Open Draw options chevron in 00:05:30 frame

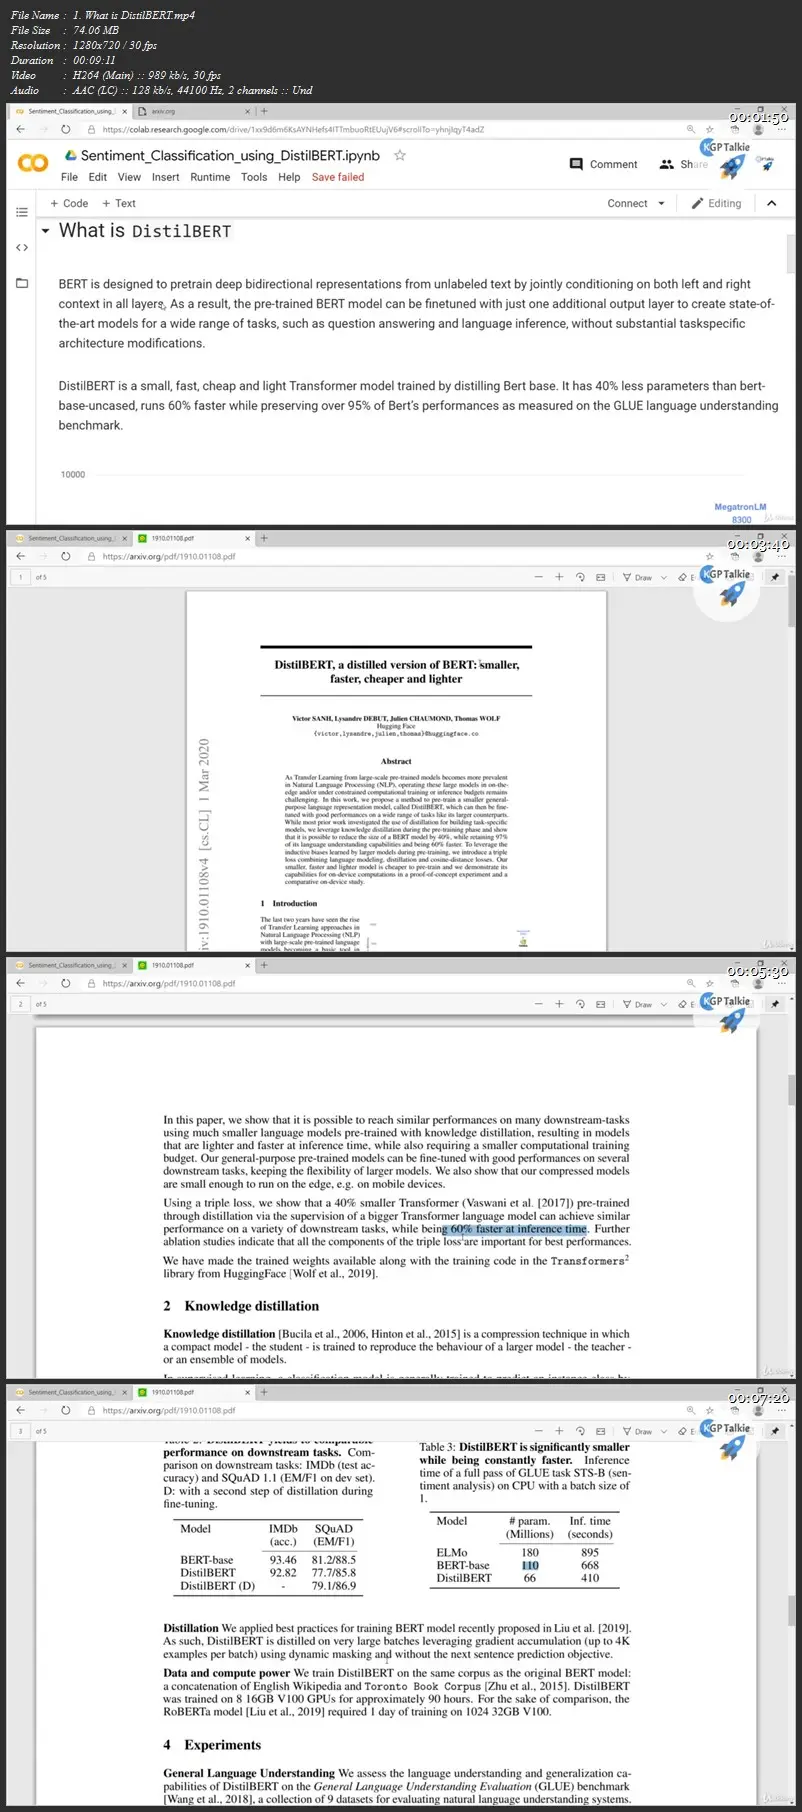click(x=663, y=1004)
